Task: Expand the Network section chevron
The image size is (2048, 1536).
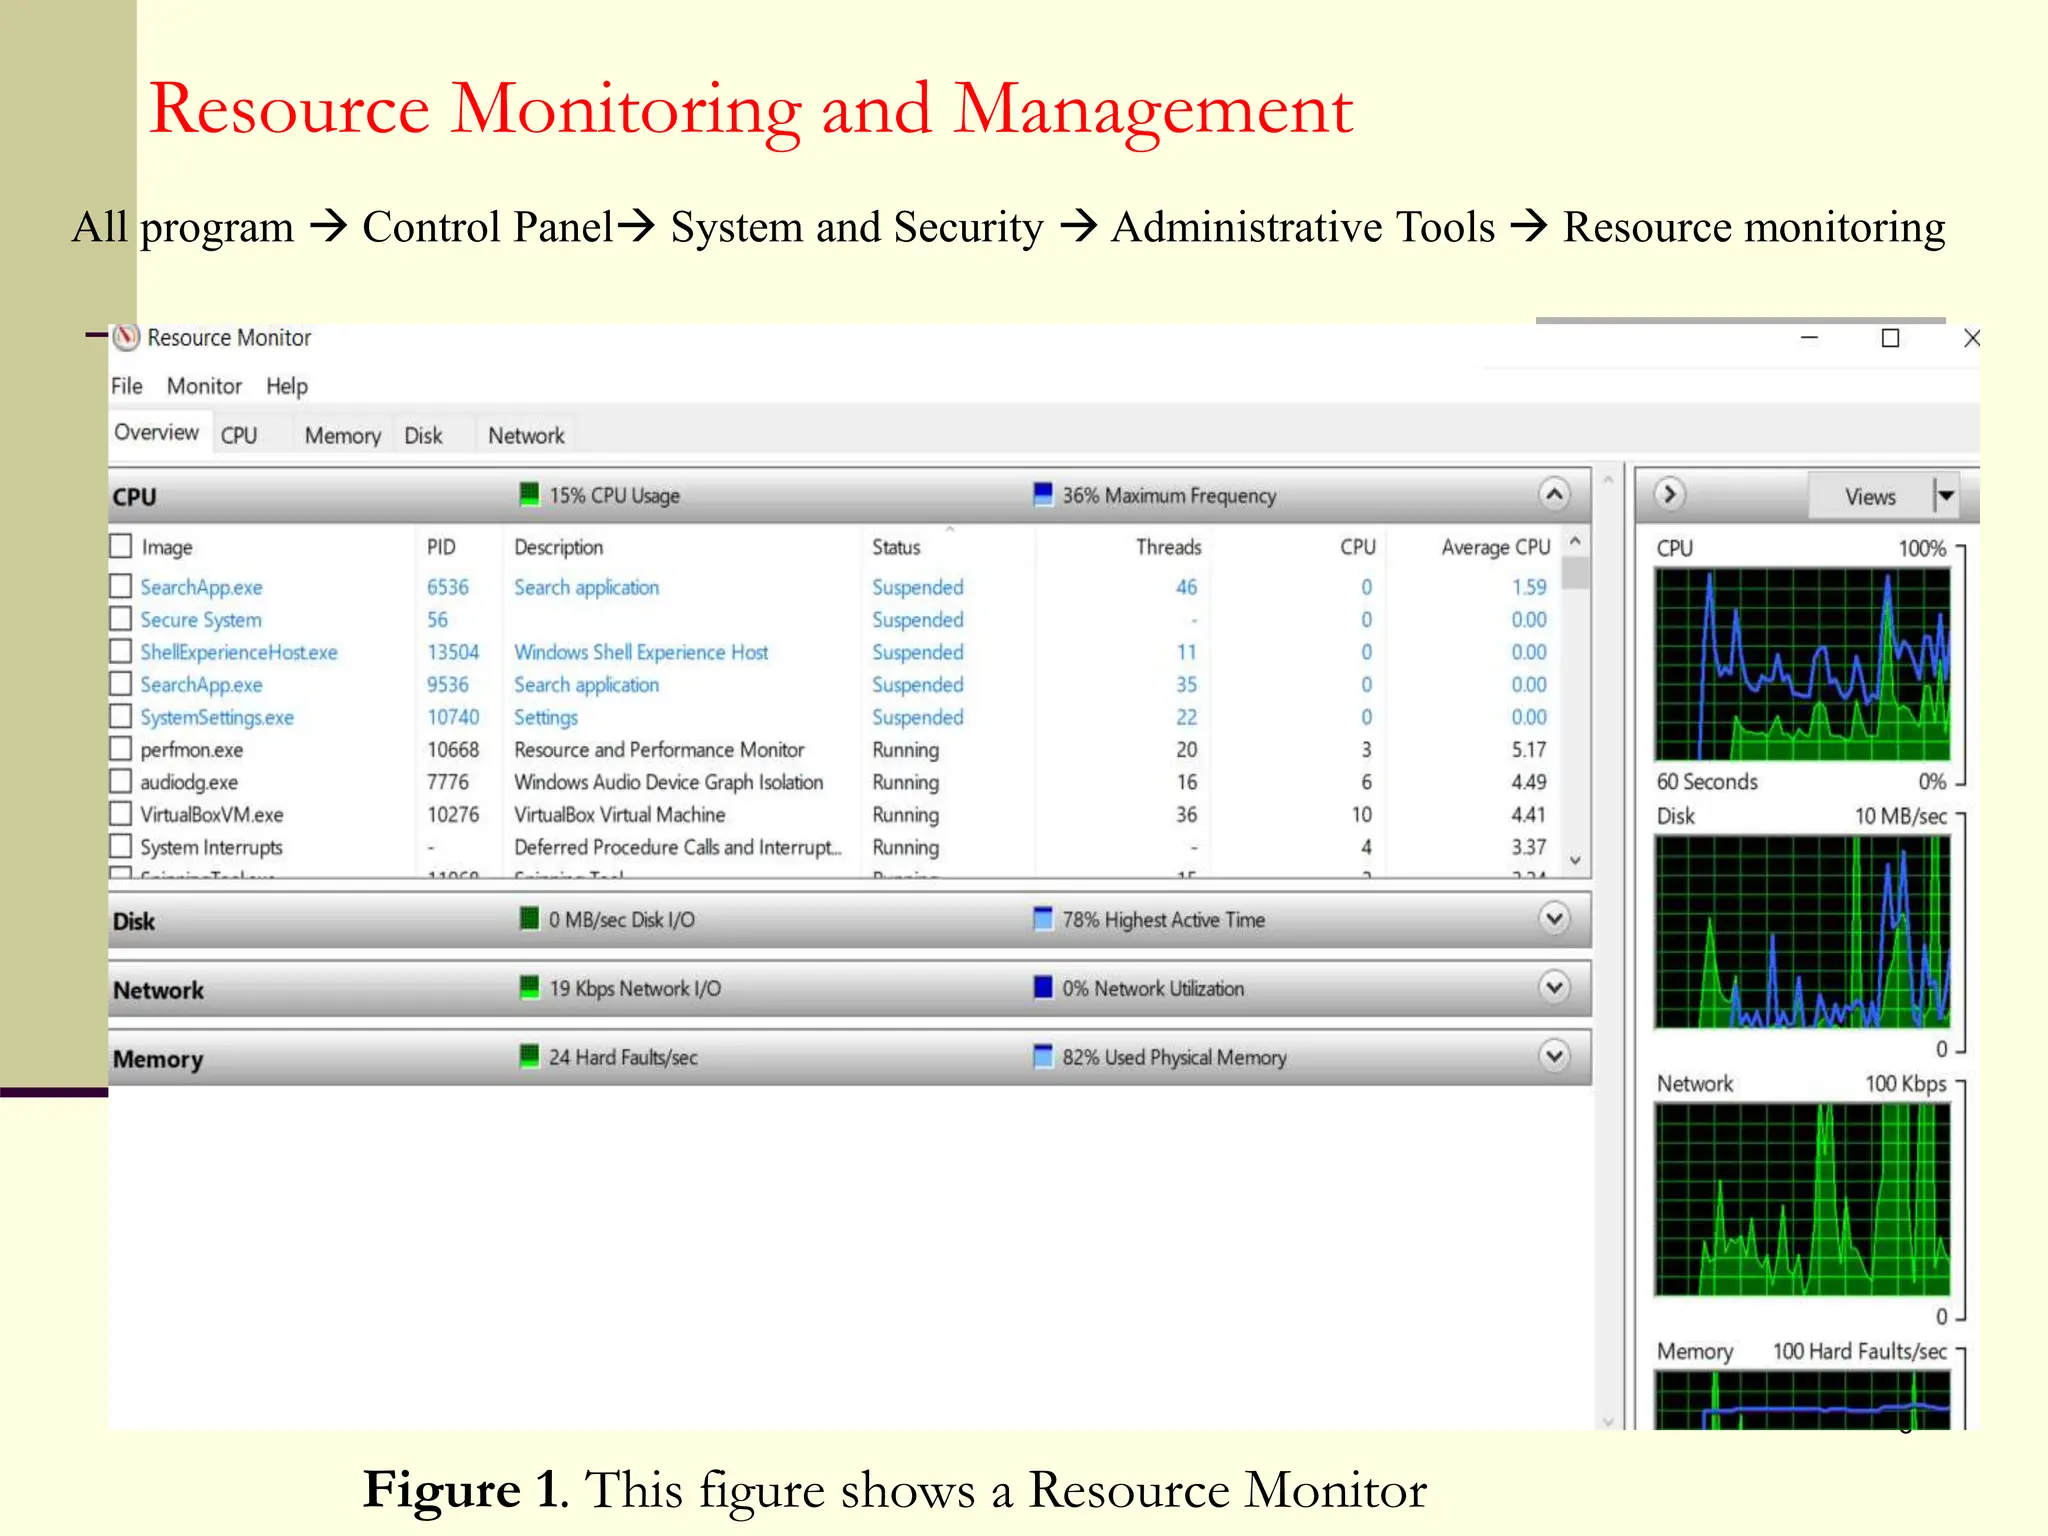Action: pos(1554,987)
